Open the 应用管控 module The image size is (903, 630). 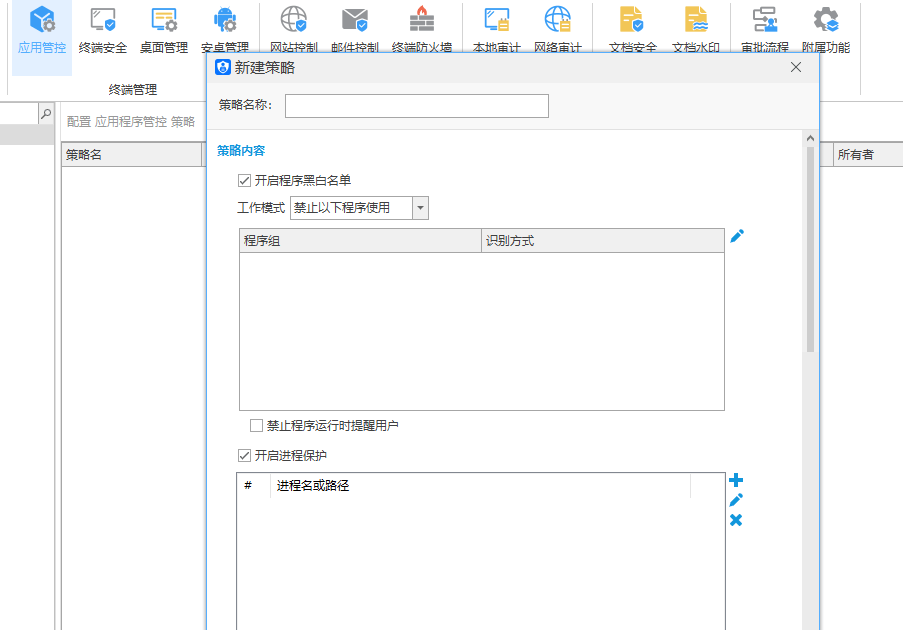click(42, 29)
